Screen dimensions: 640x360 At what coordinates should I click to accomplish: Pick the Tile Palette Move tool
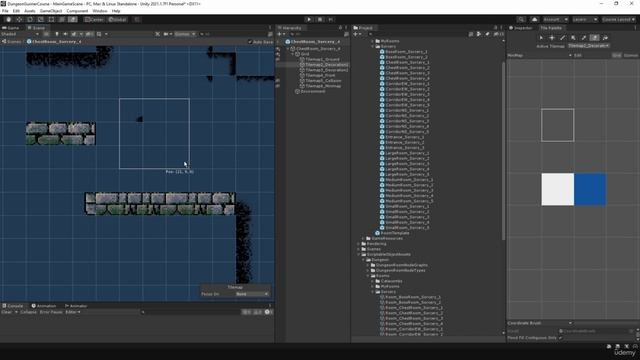point(552,38)
